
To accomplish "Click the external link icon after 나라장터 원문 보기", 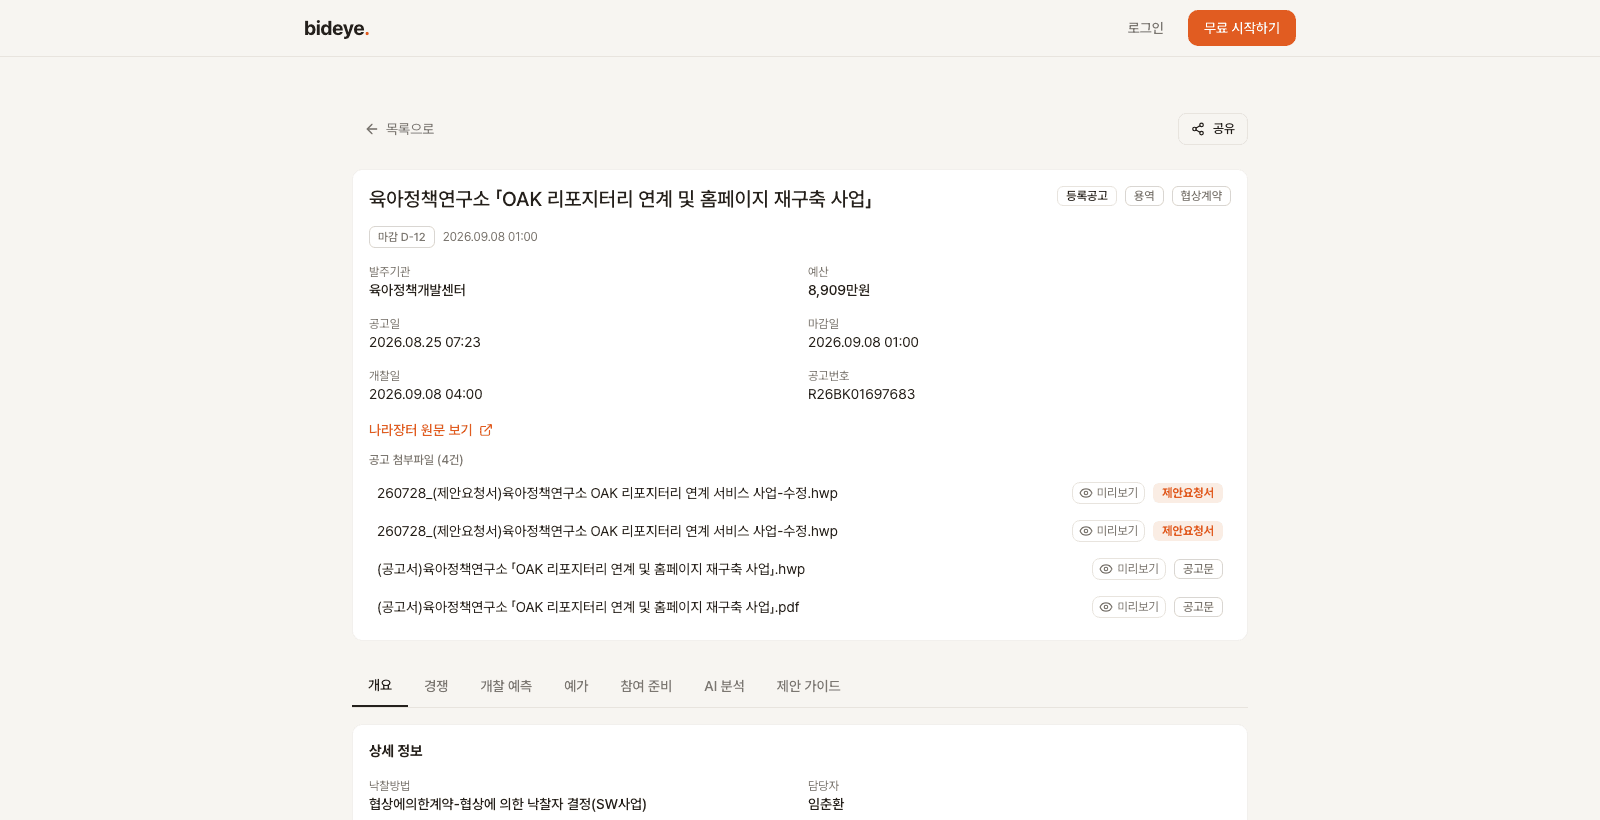I will [x=486, y=430].
